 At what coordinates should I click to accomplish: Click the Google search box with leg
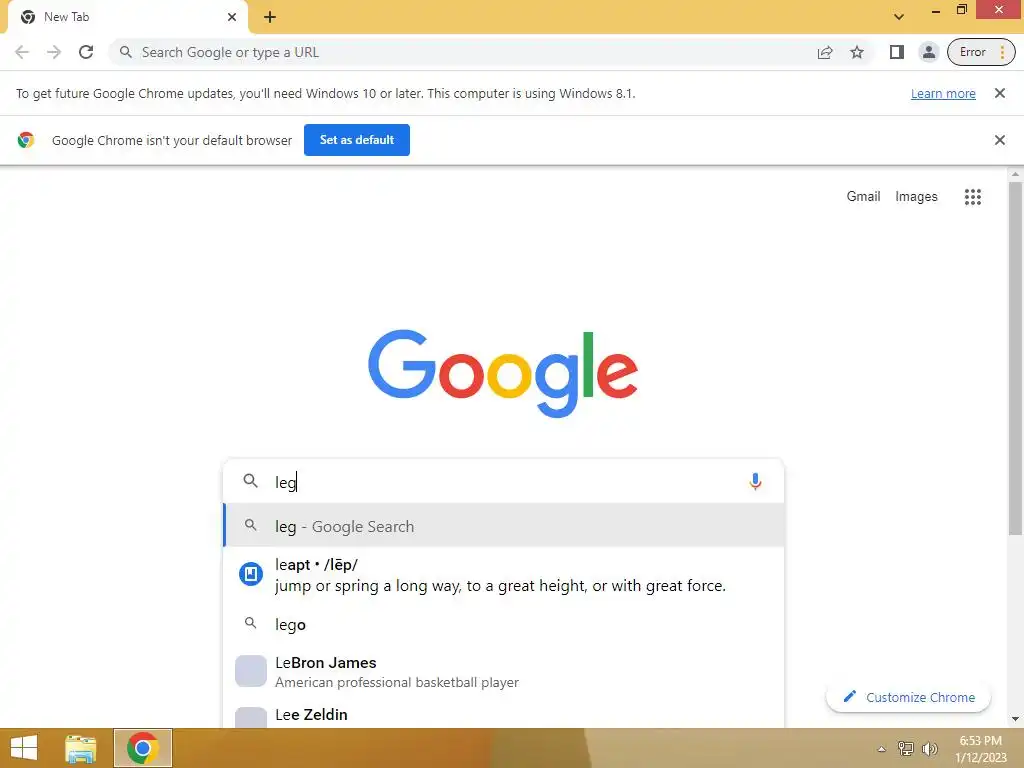click(x=503, y=482)
